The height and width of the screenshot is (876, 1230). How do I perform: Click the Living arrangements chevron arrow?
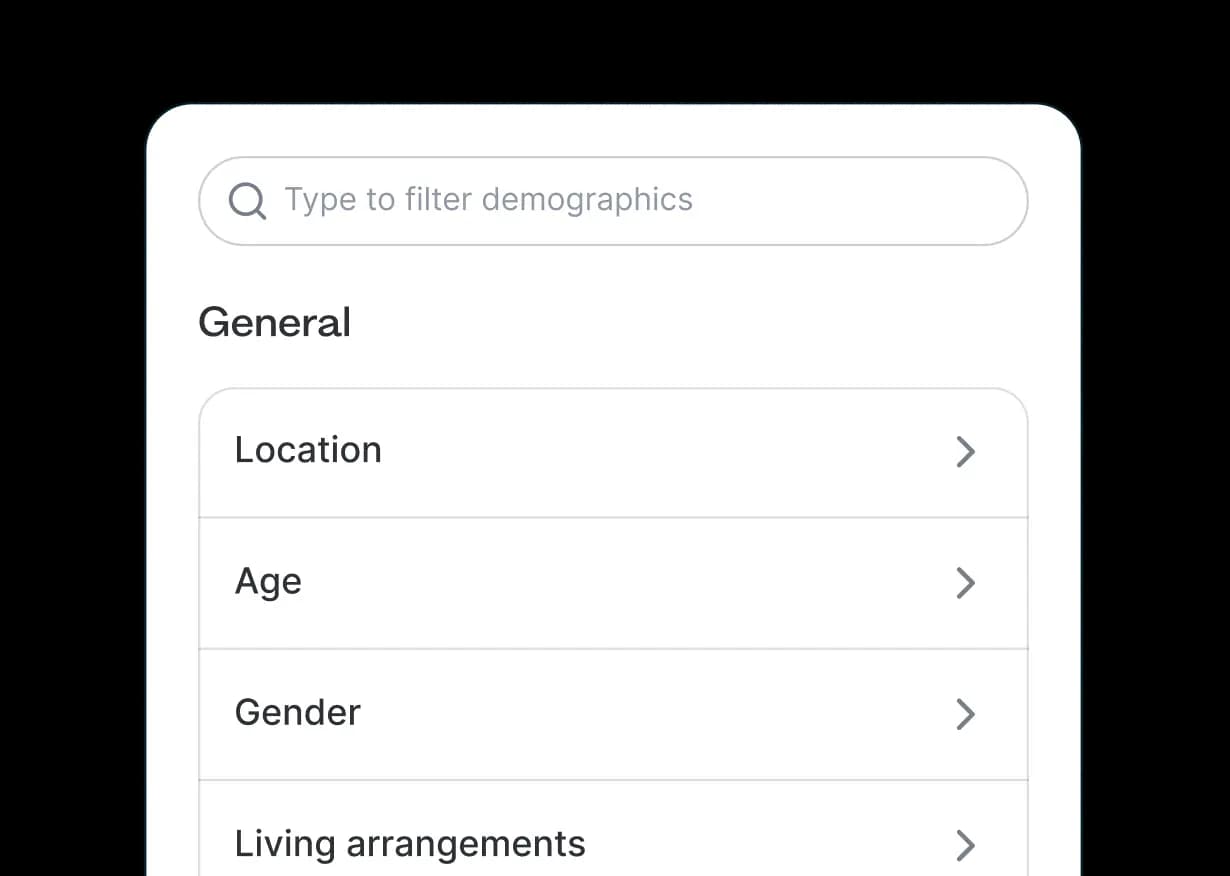[965, 845]
